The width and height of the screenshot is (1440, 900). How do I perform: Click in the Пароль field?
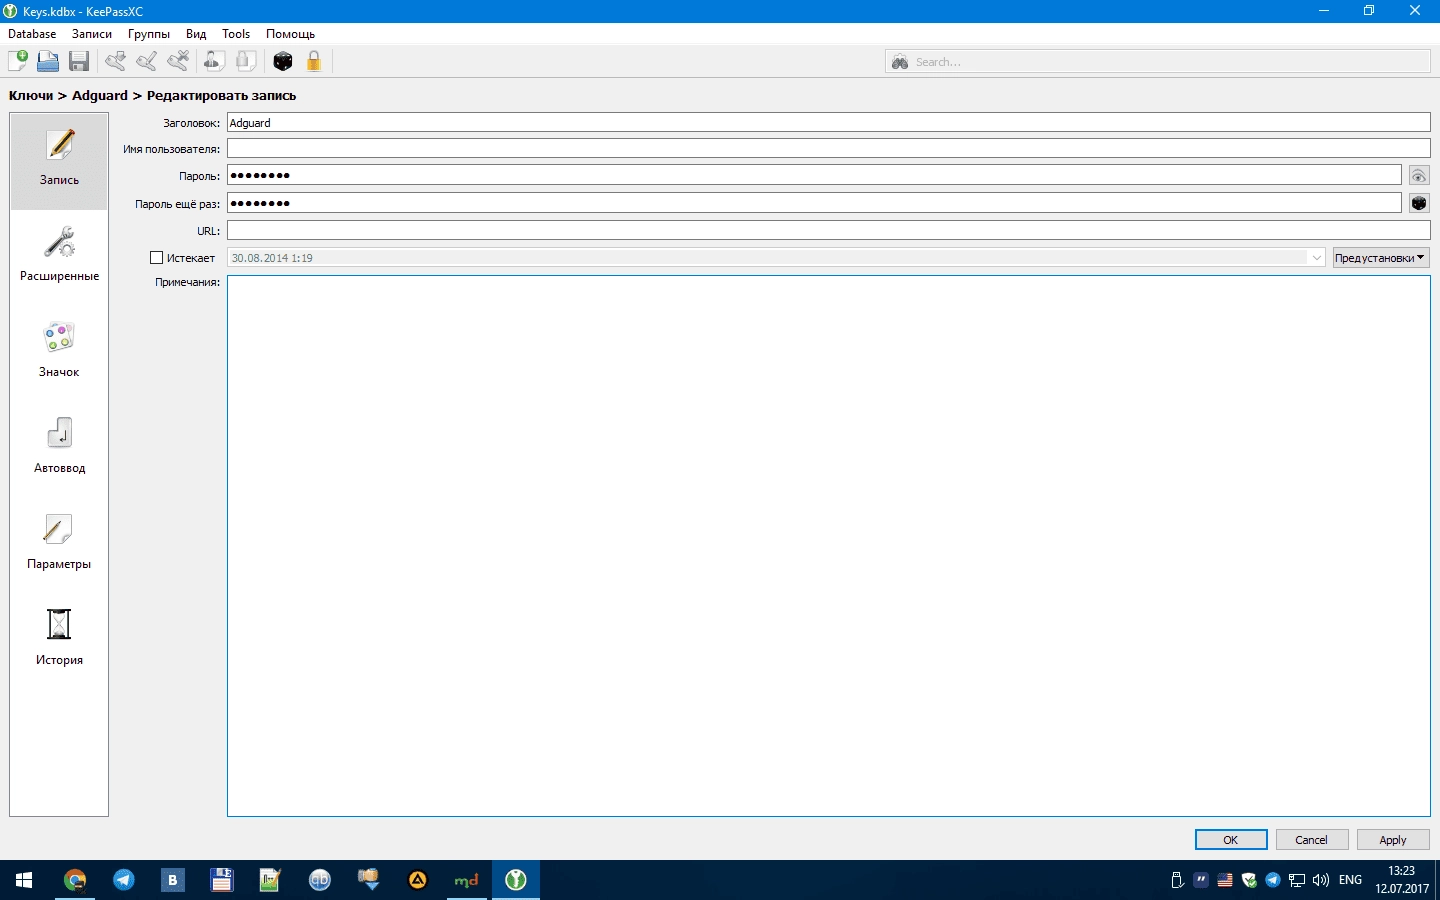coord(814,175)
